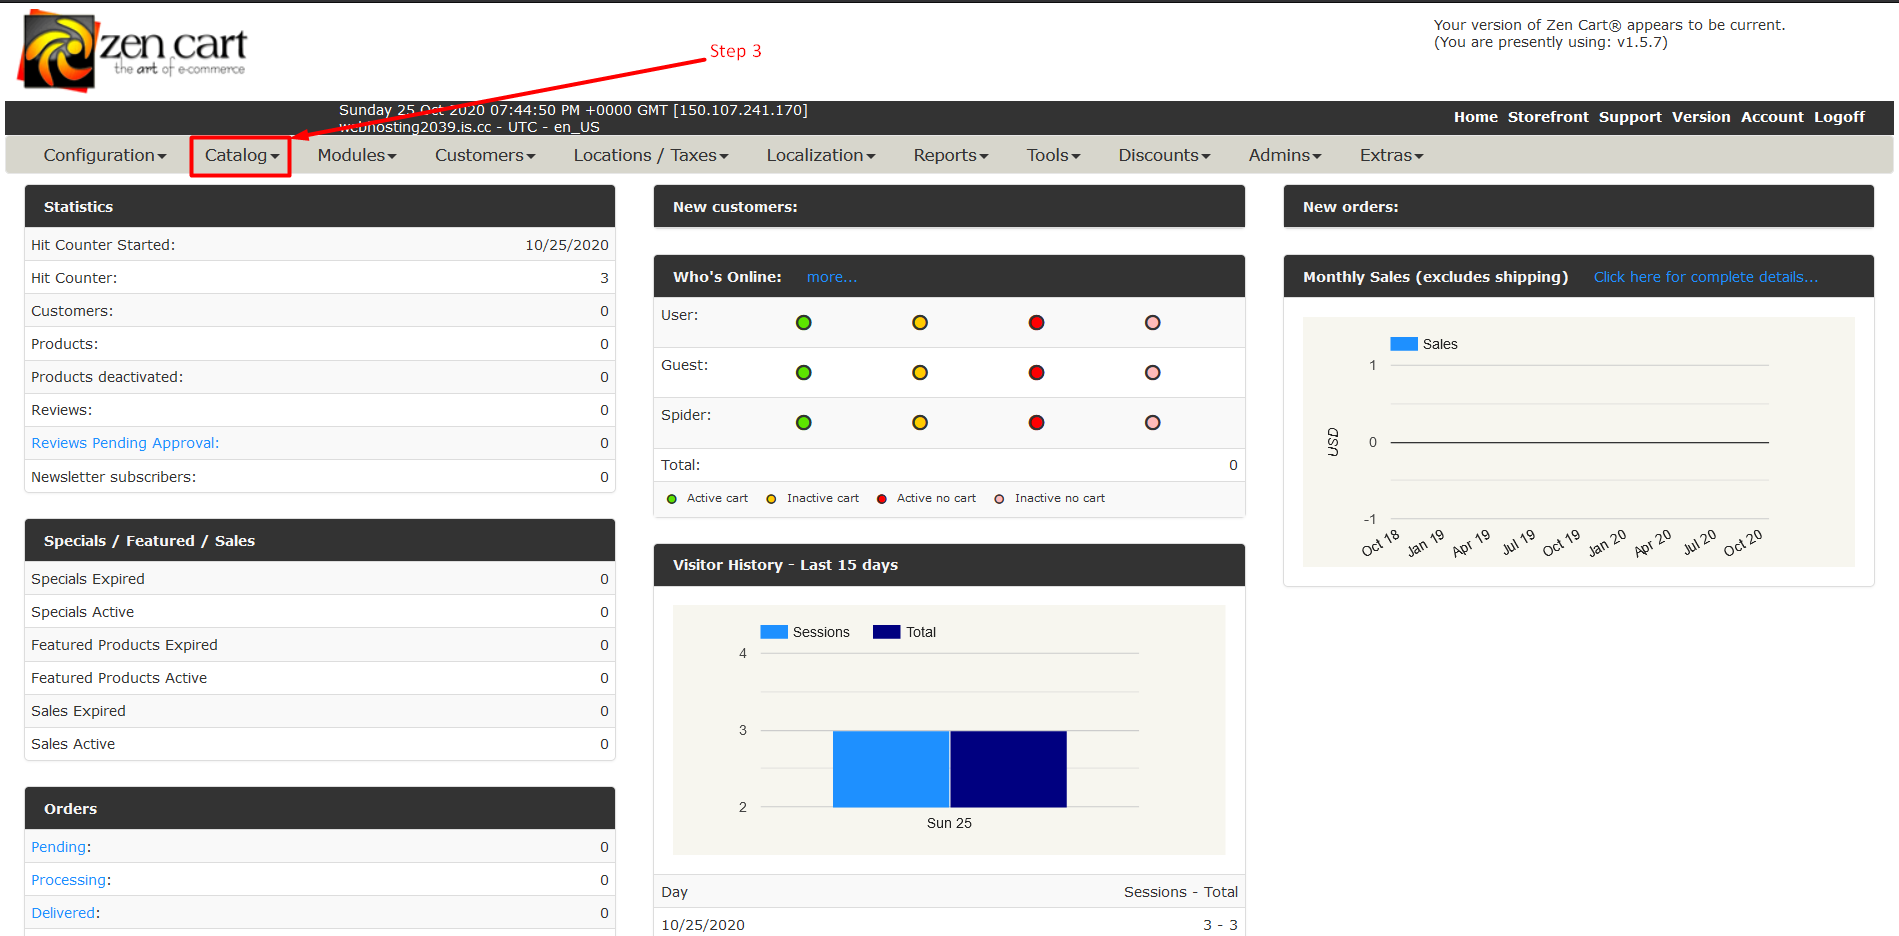Select Version in the top bar
1899x936 pixels.
pyautogui.click(x=1701, y=117)
